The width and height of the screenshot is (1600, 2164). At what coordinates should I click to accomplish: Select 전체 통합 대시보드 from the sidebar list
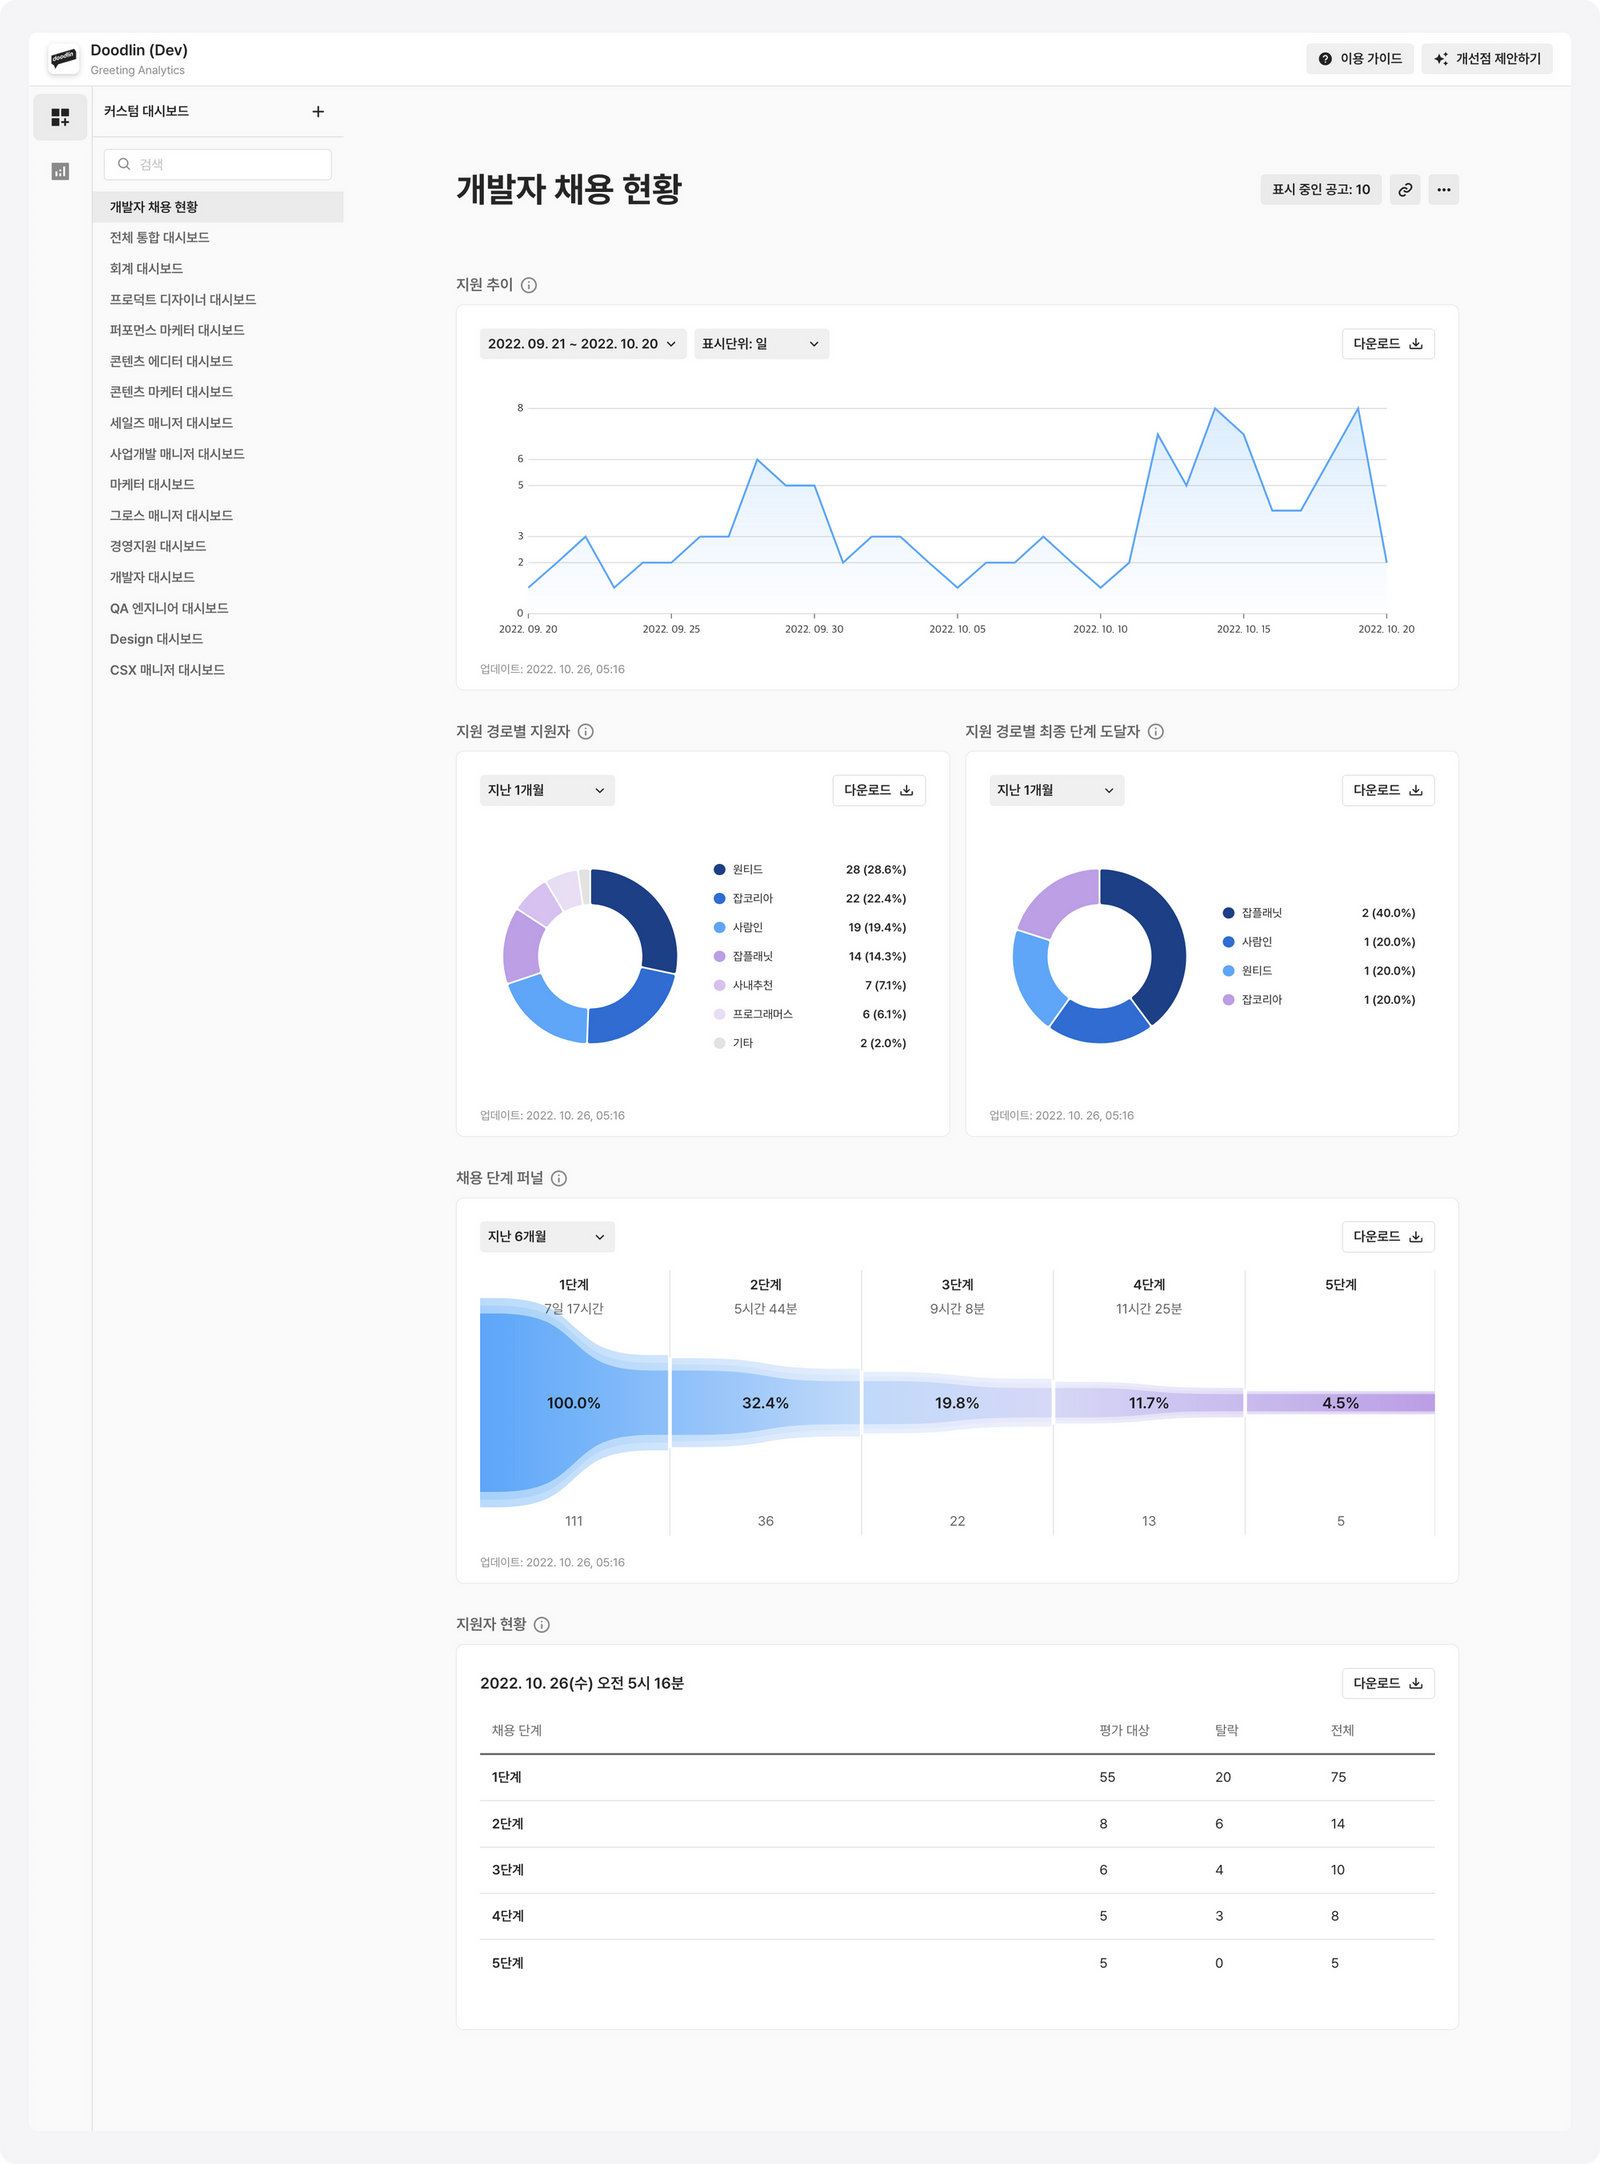[160, 238]
